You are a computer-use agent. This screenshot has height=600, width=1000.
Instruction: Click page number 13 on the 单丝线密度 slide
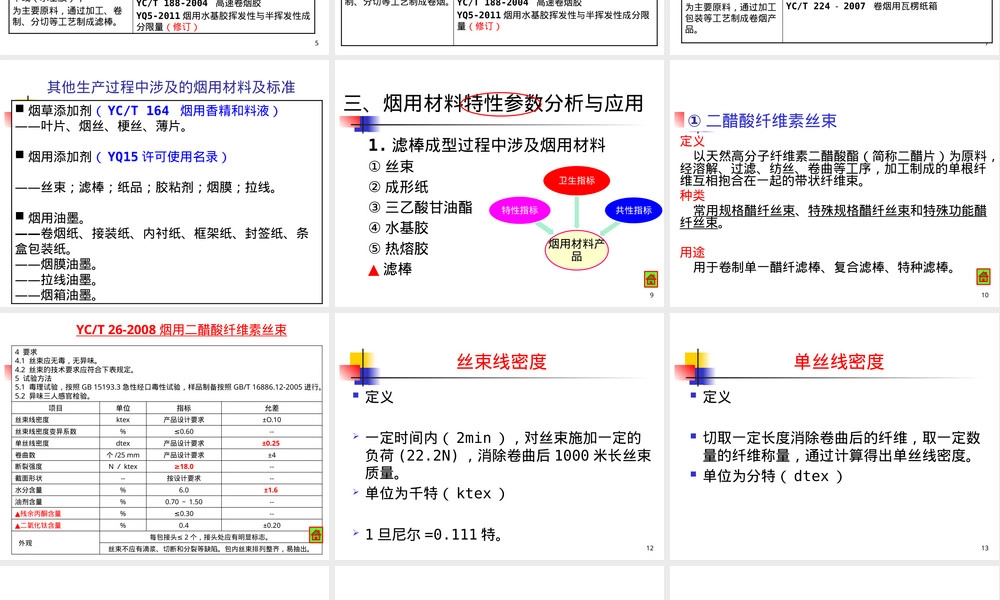click(x=985, y=548)
